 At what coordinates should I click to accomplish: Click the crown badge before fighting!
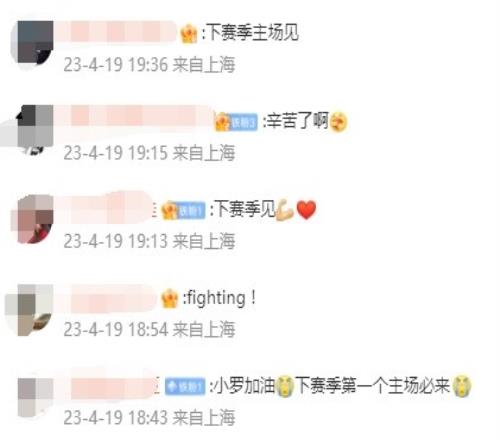coord(169,298)
